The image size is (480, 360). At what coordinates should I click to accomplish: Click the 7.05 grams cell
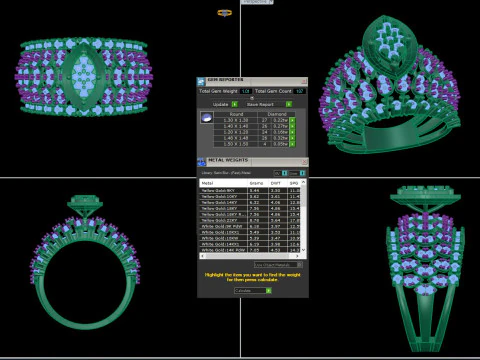[x=258, y=250]
